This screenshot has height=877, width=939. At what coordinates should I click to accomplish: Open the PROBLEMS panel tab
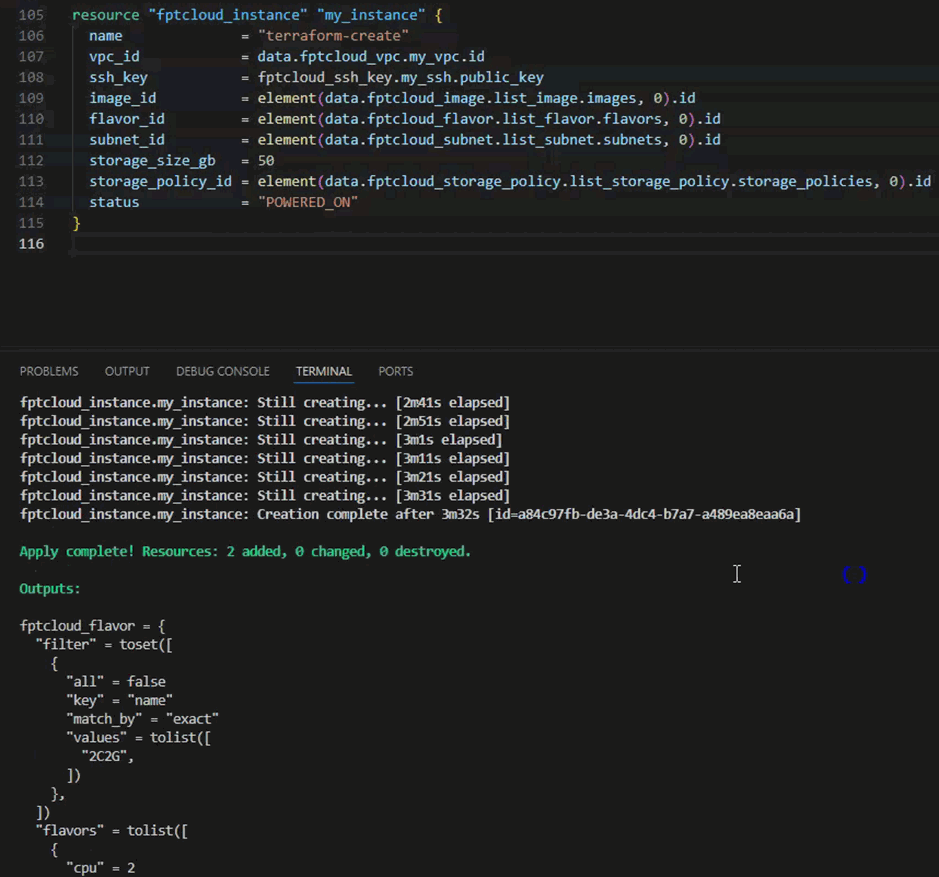pyautogui.click(x=49, y=371)
